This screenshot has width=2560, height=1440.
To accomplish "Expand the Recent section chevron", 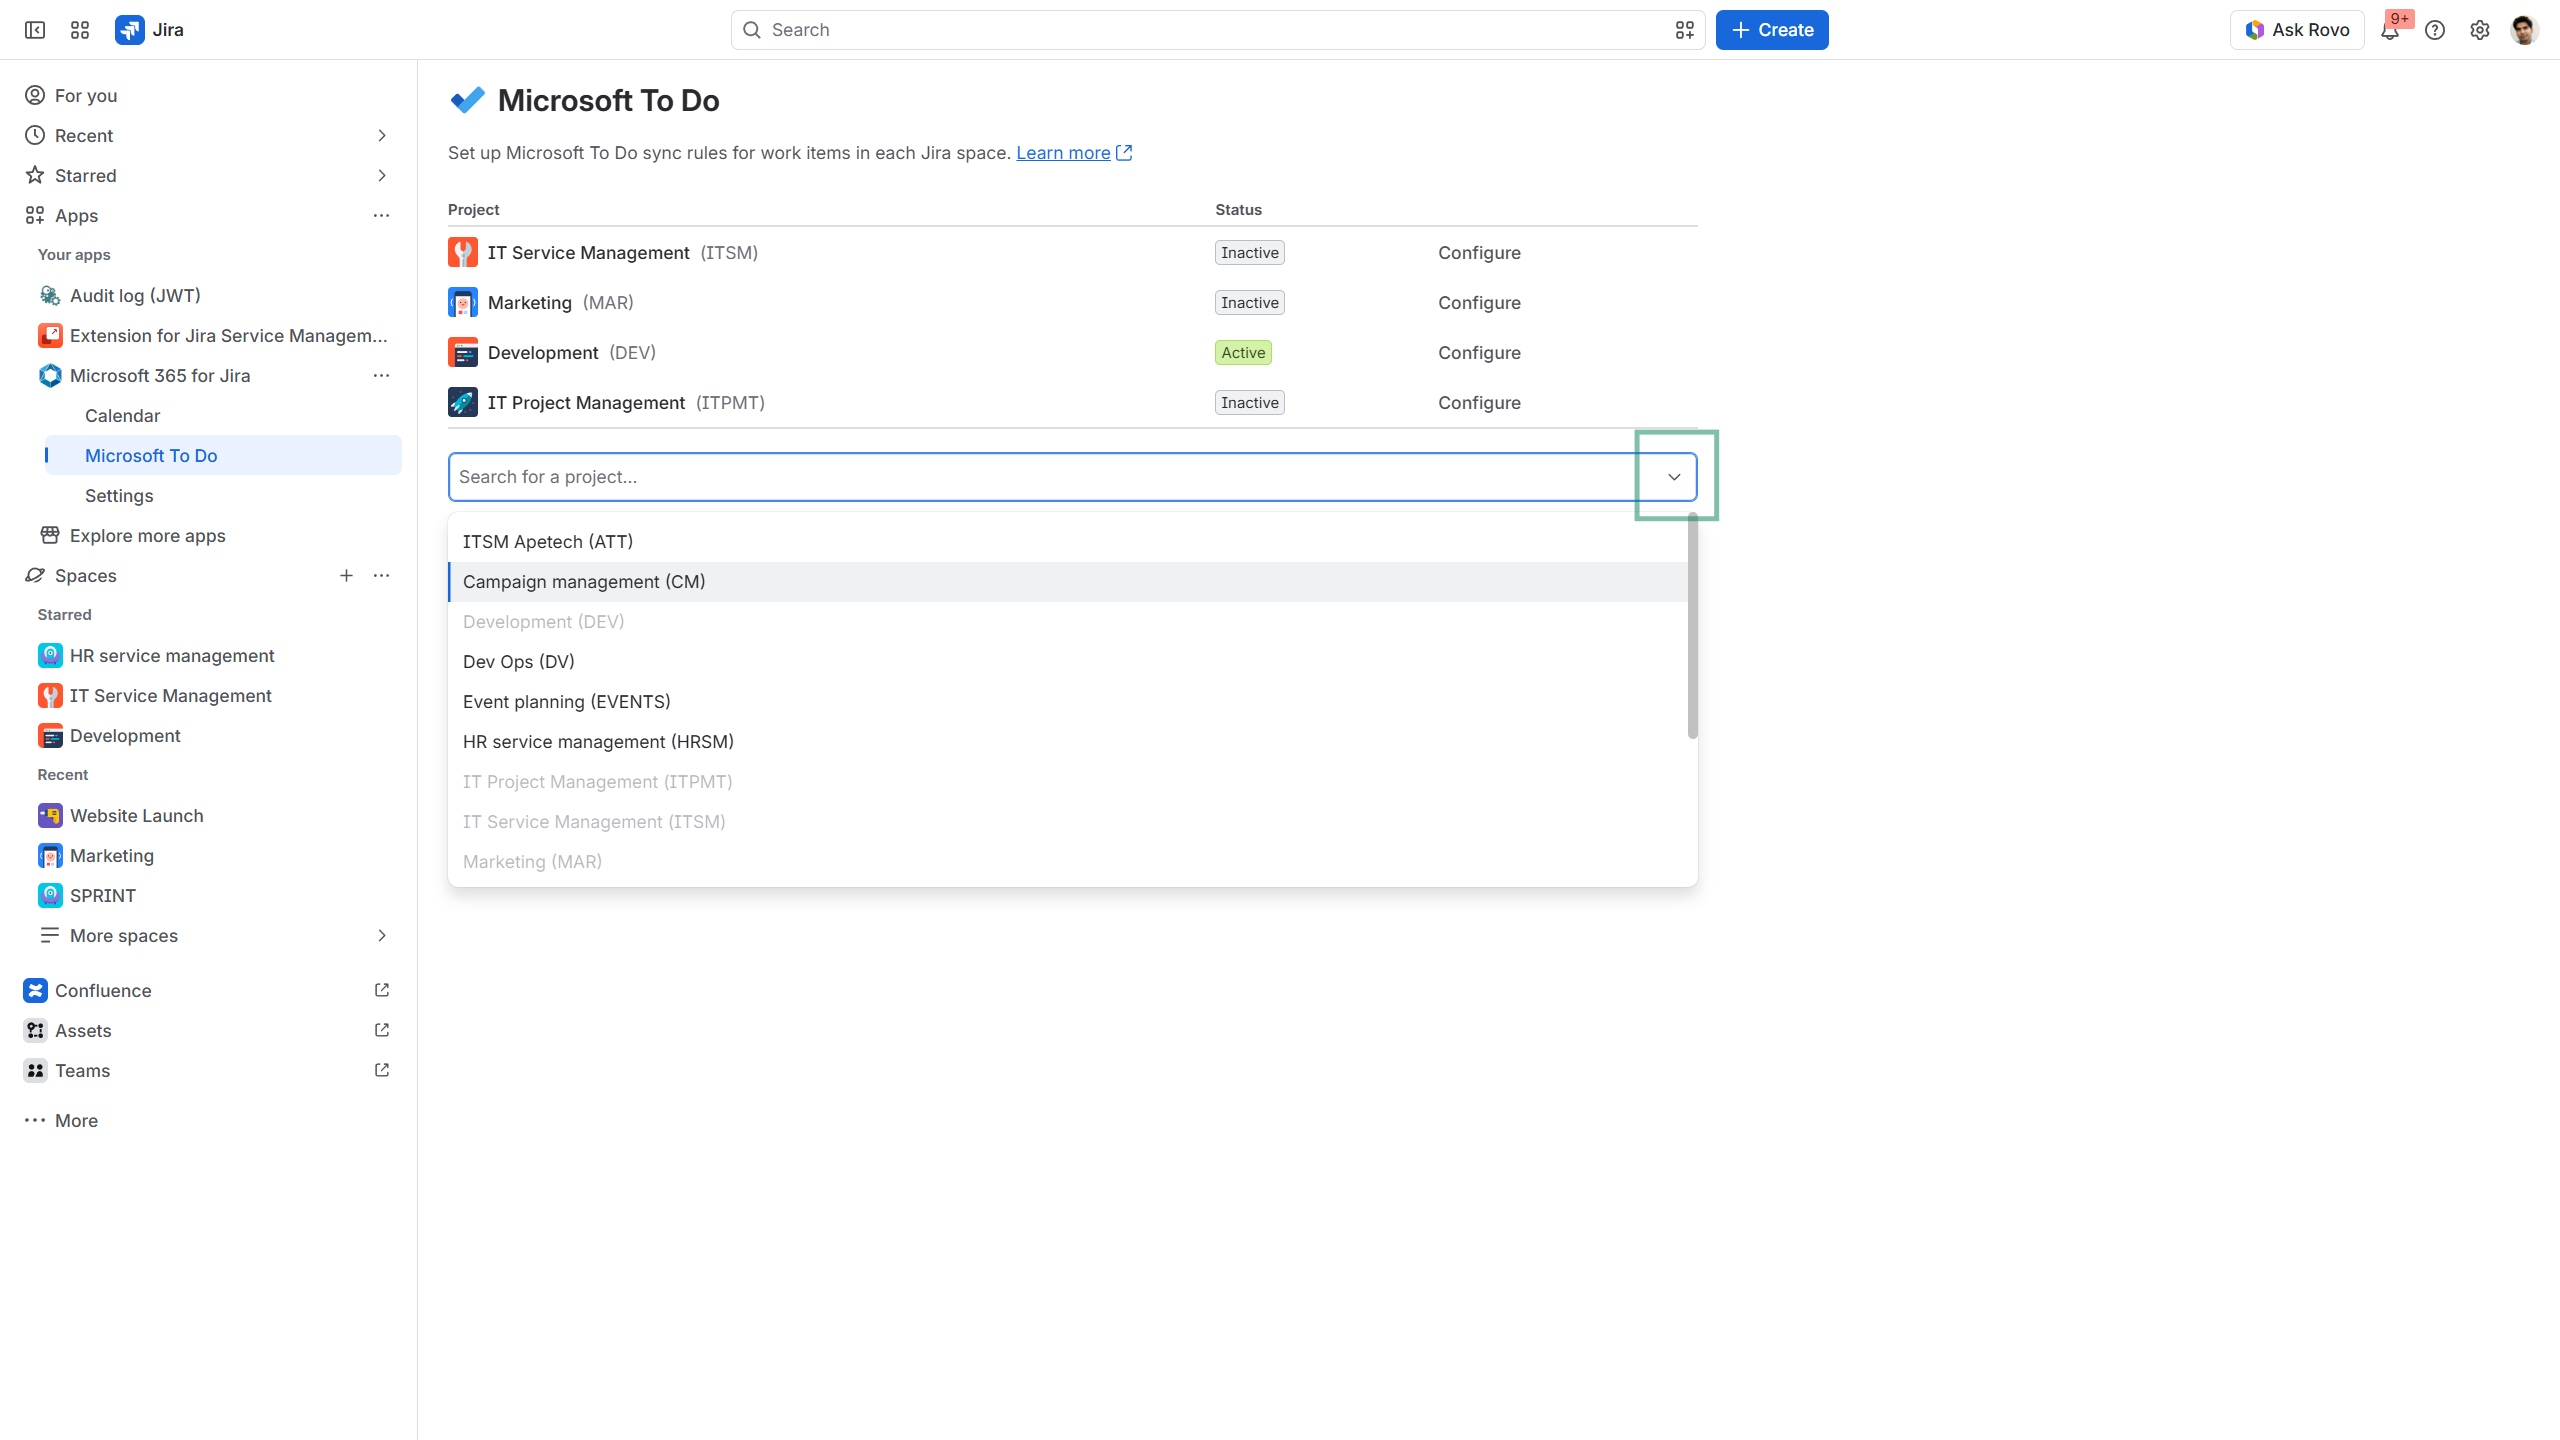I will tap(381, 135).
